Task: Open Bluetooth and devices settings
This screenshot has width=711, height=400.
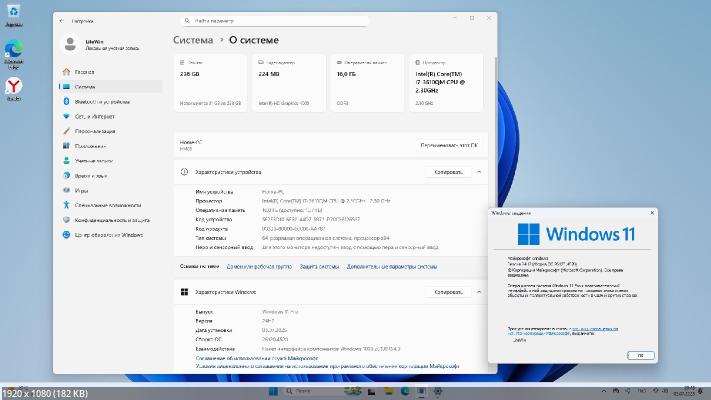Action: 111,102
